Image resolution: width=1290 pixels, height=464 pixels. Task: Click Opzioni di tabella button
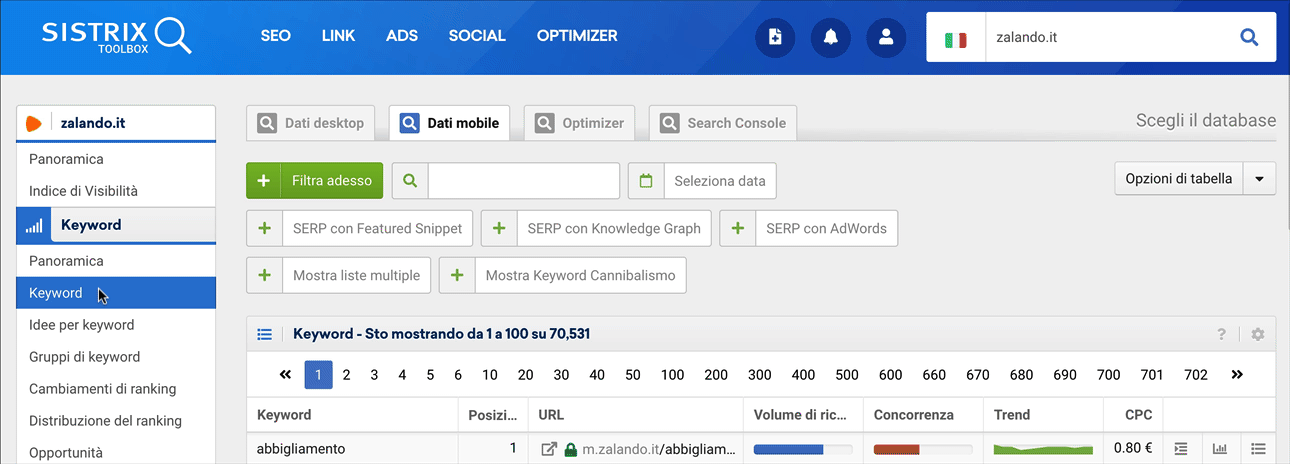point(1179,179)
